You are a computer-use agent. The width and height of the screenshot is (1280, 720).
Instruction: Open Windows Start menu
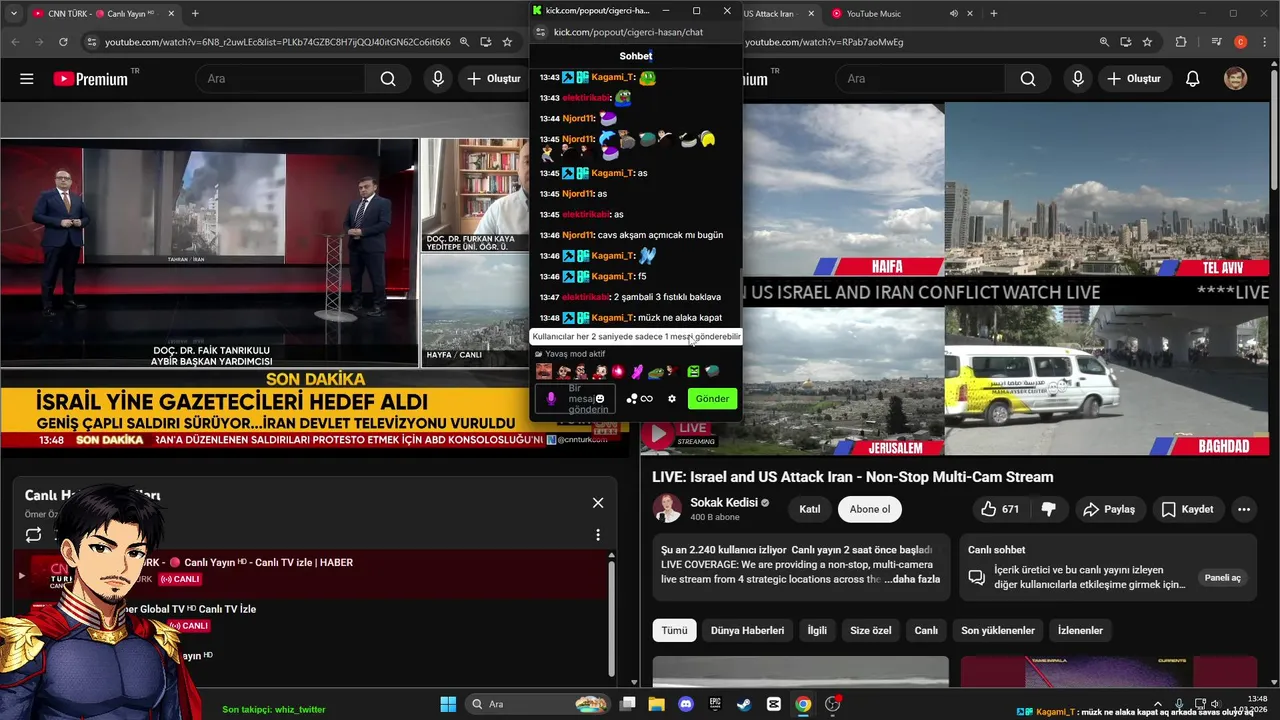coord(448,704)
